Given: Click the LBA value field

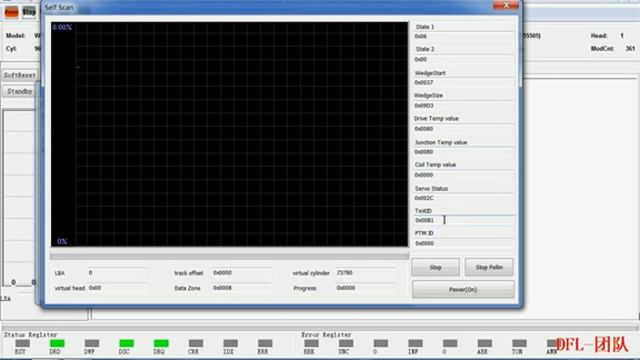Looking at the screenshot, I should coord(117,273).
